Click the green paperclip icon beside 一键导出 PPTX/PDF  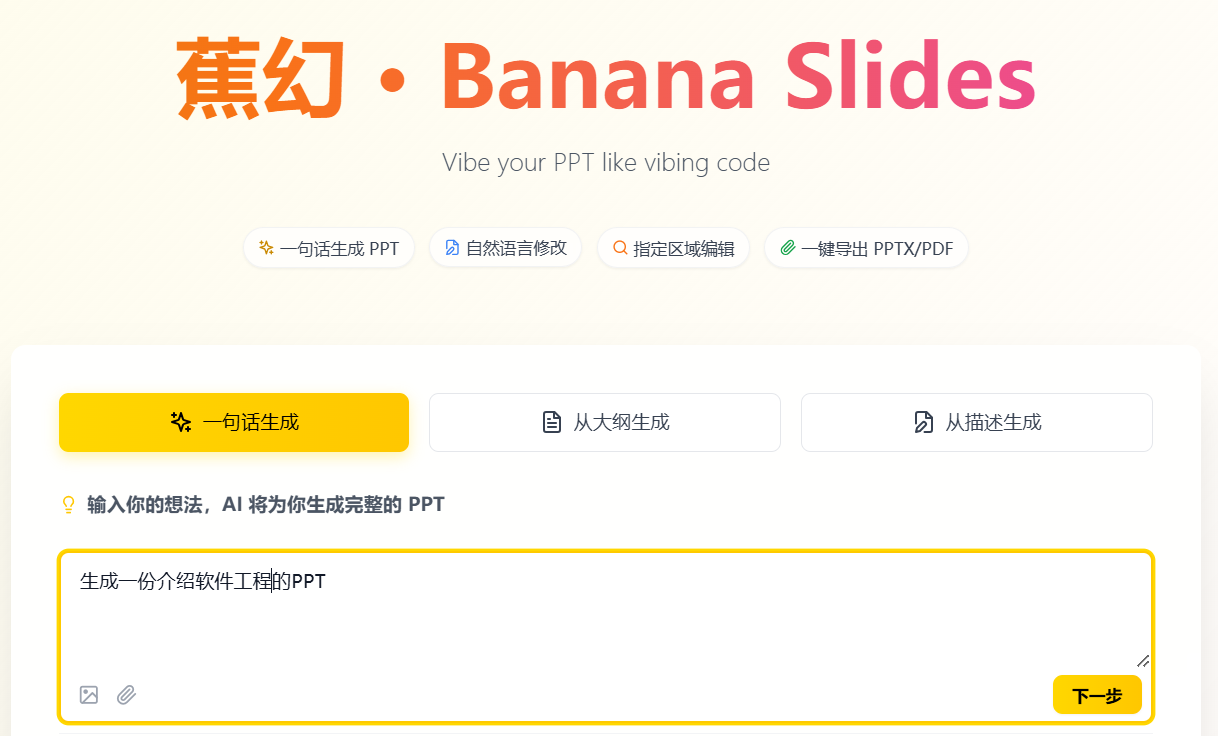pyautogui.click(x=788, y=248)
